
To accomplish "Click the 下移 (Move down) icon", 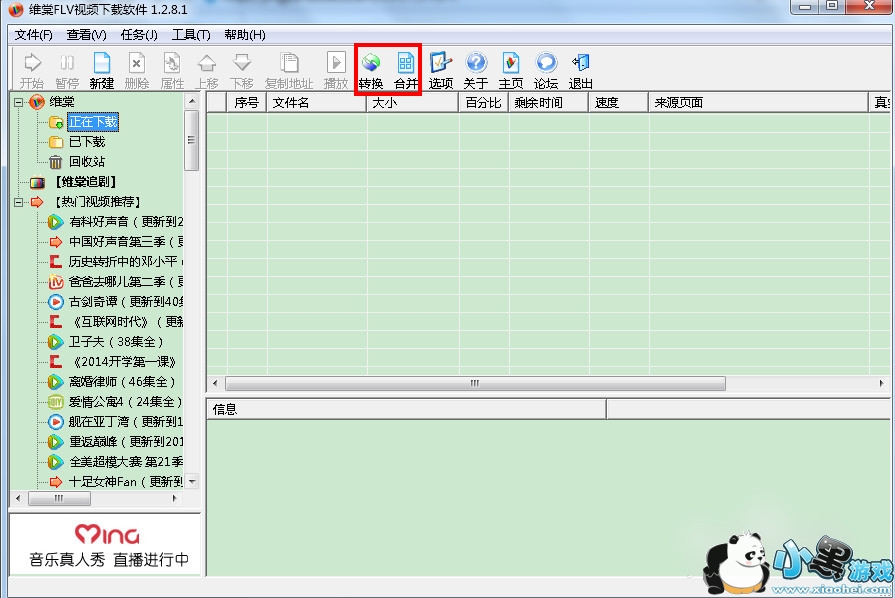I will click(242, 70).
